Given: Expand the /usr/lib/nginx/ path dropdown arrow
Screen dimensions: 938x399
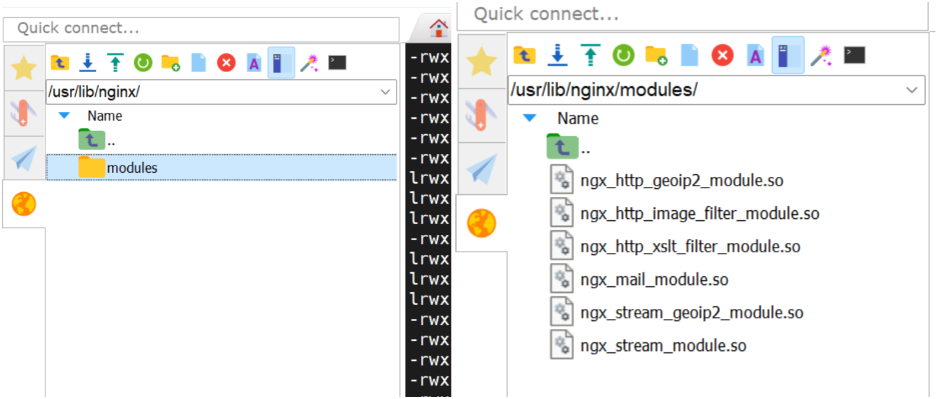Looking at the screenshot, I should coord(386,93).
